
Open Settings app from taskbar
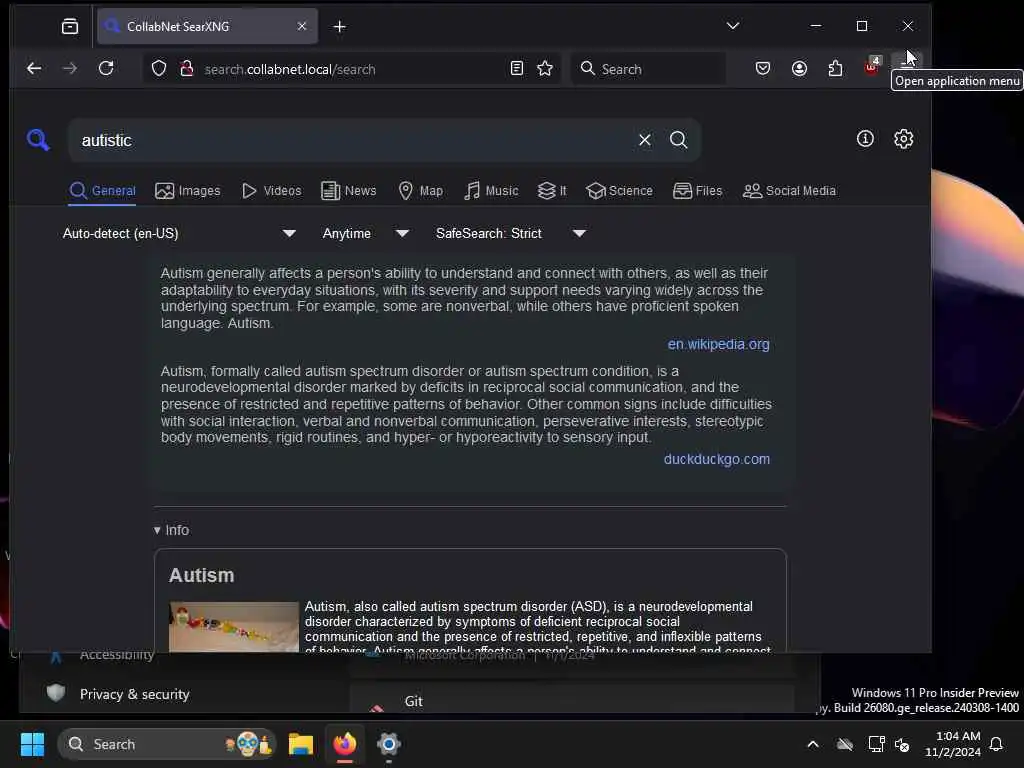click(x=388, y=744)
